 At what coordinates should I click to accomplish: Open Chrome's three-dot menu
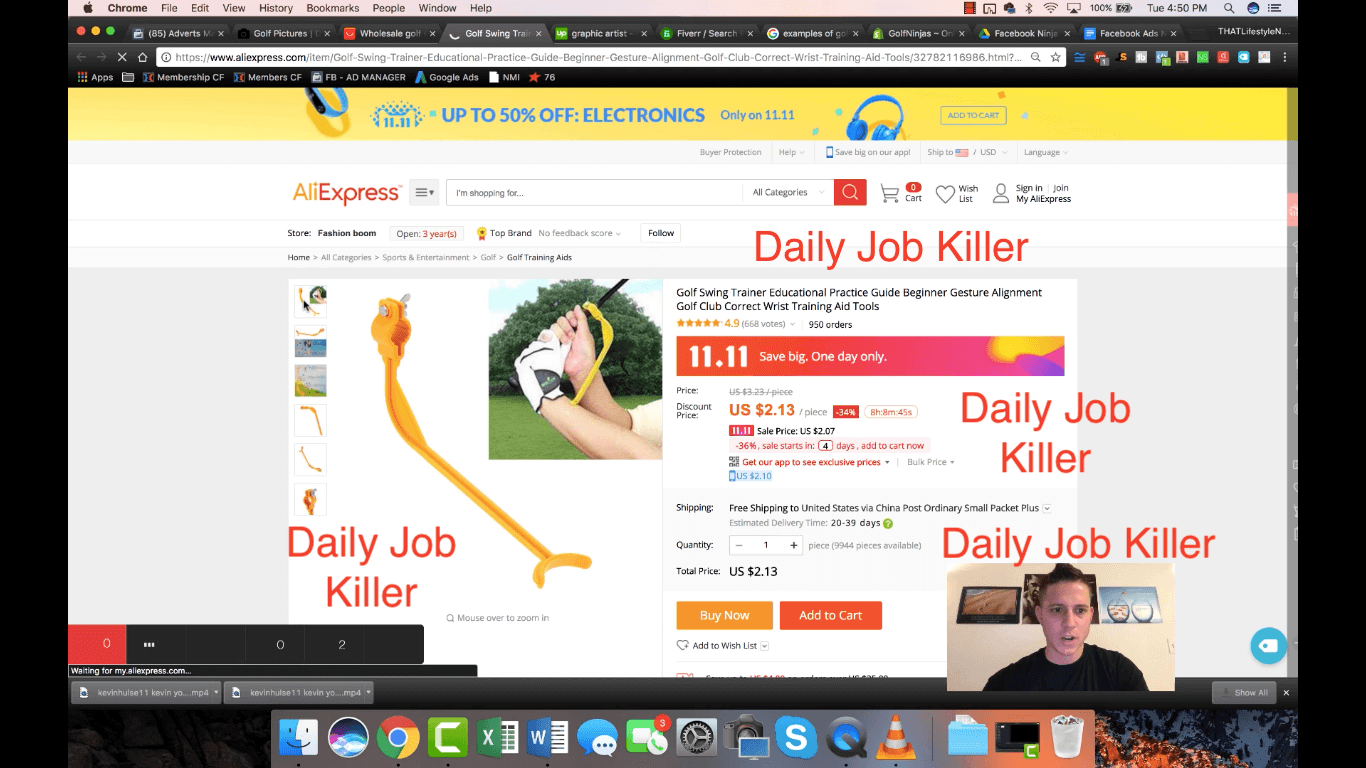pos(1285,57)
